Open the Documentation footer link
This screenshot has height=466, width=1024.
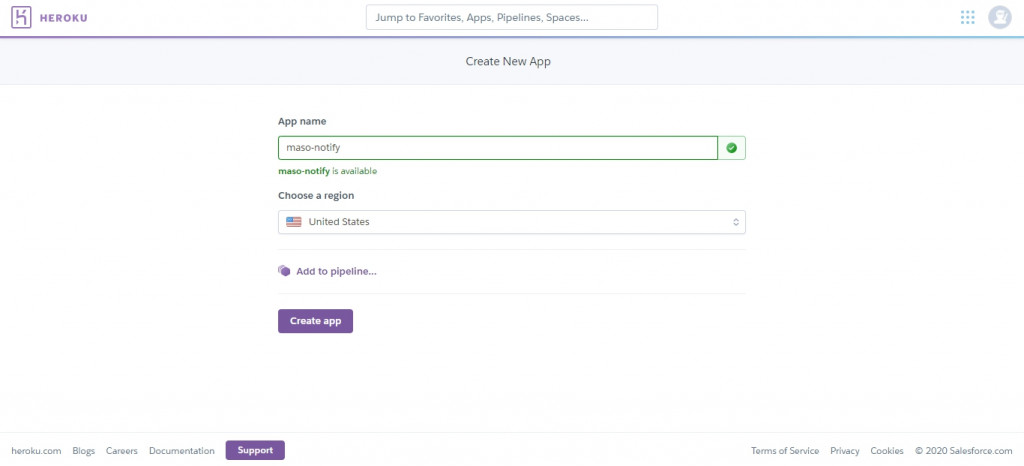182,451
